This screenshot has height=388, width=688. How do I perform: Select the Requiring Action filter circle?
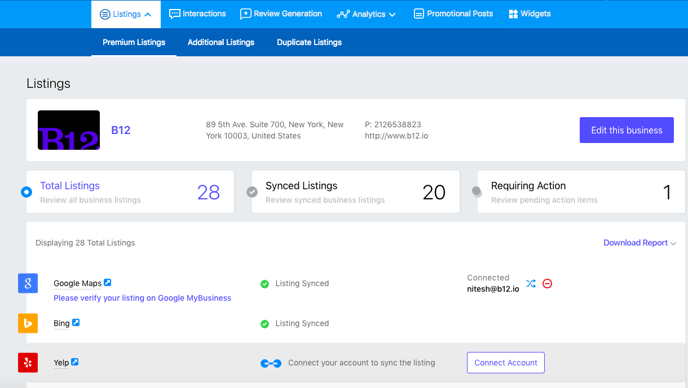tap(477, 192)
